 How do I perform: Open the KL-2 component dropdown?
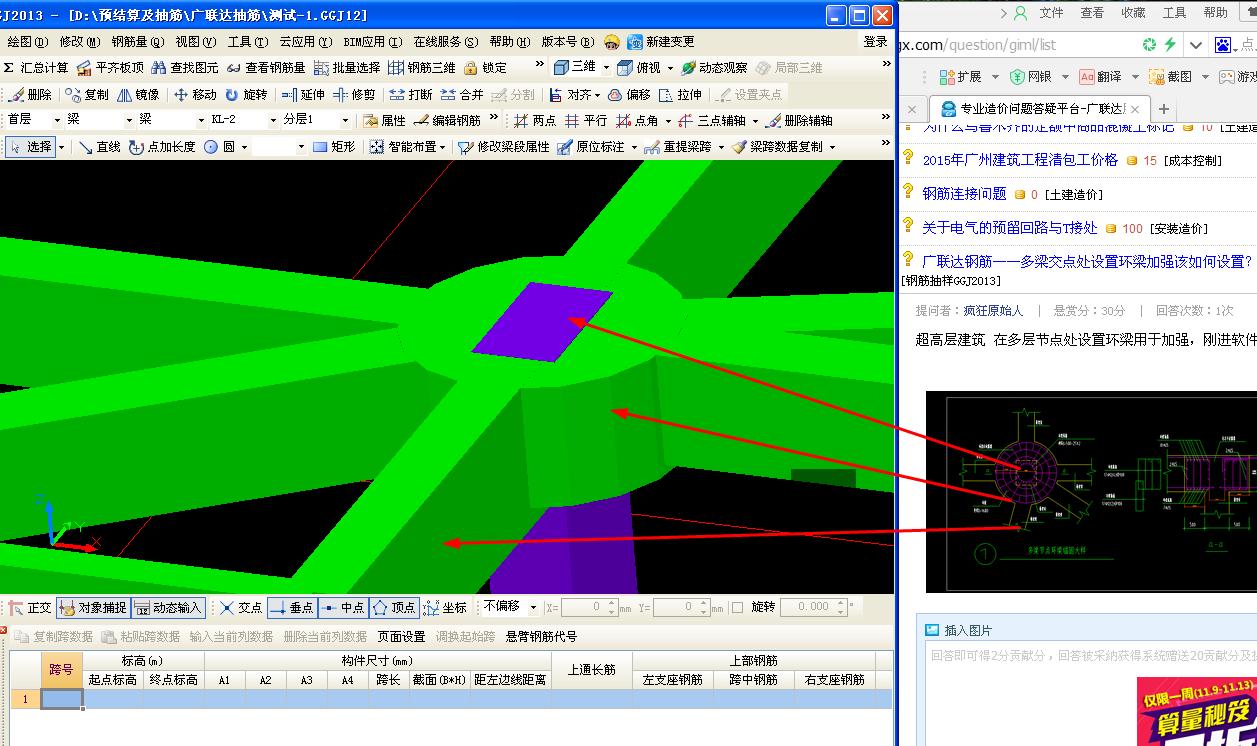273,120
